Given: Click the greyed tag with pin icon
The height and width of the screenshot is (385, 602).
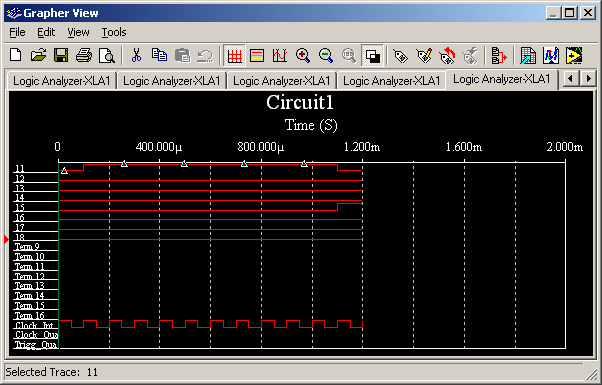Looking at the screenshot, I should pos(470,56).
